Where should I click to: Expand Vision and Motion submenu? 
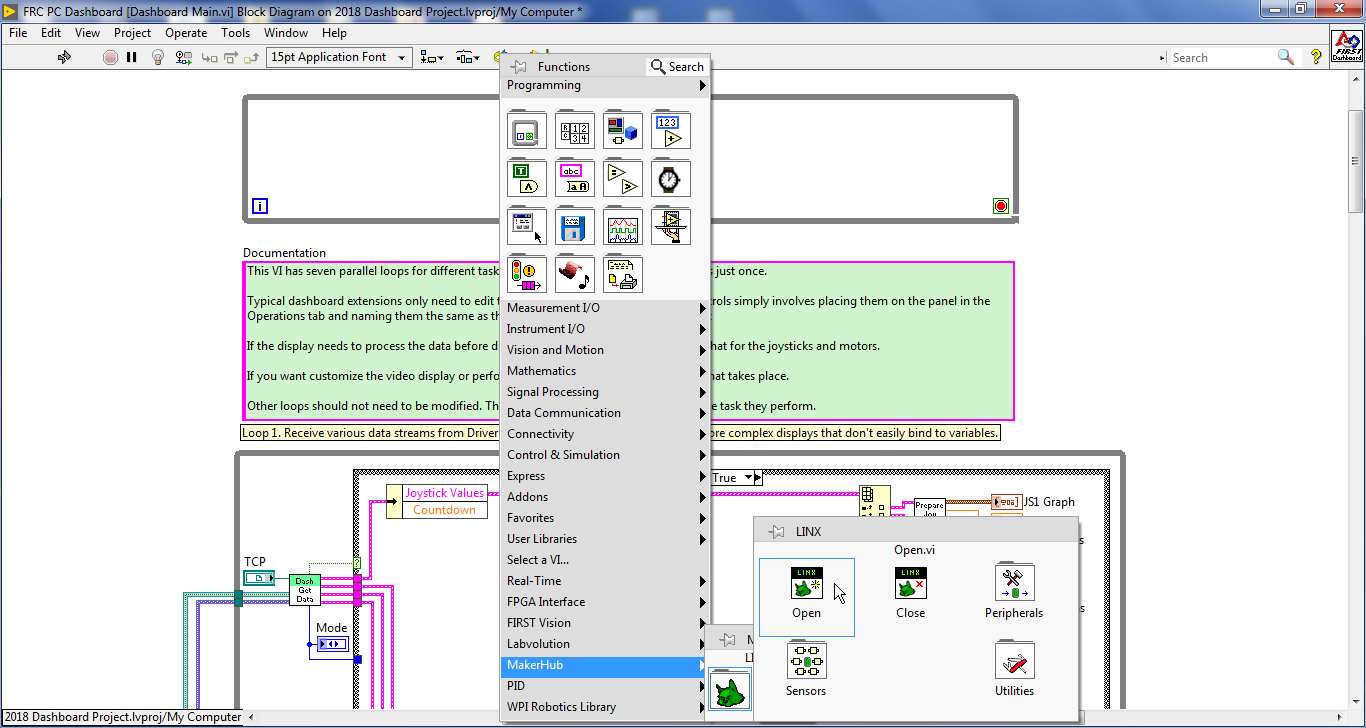tap(605, 350)
